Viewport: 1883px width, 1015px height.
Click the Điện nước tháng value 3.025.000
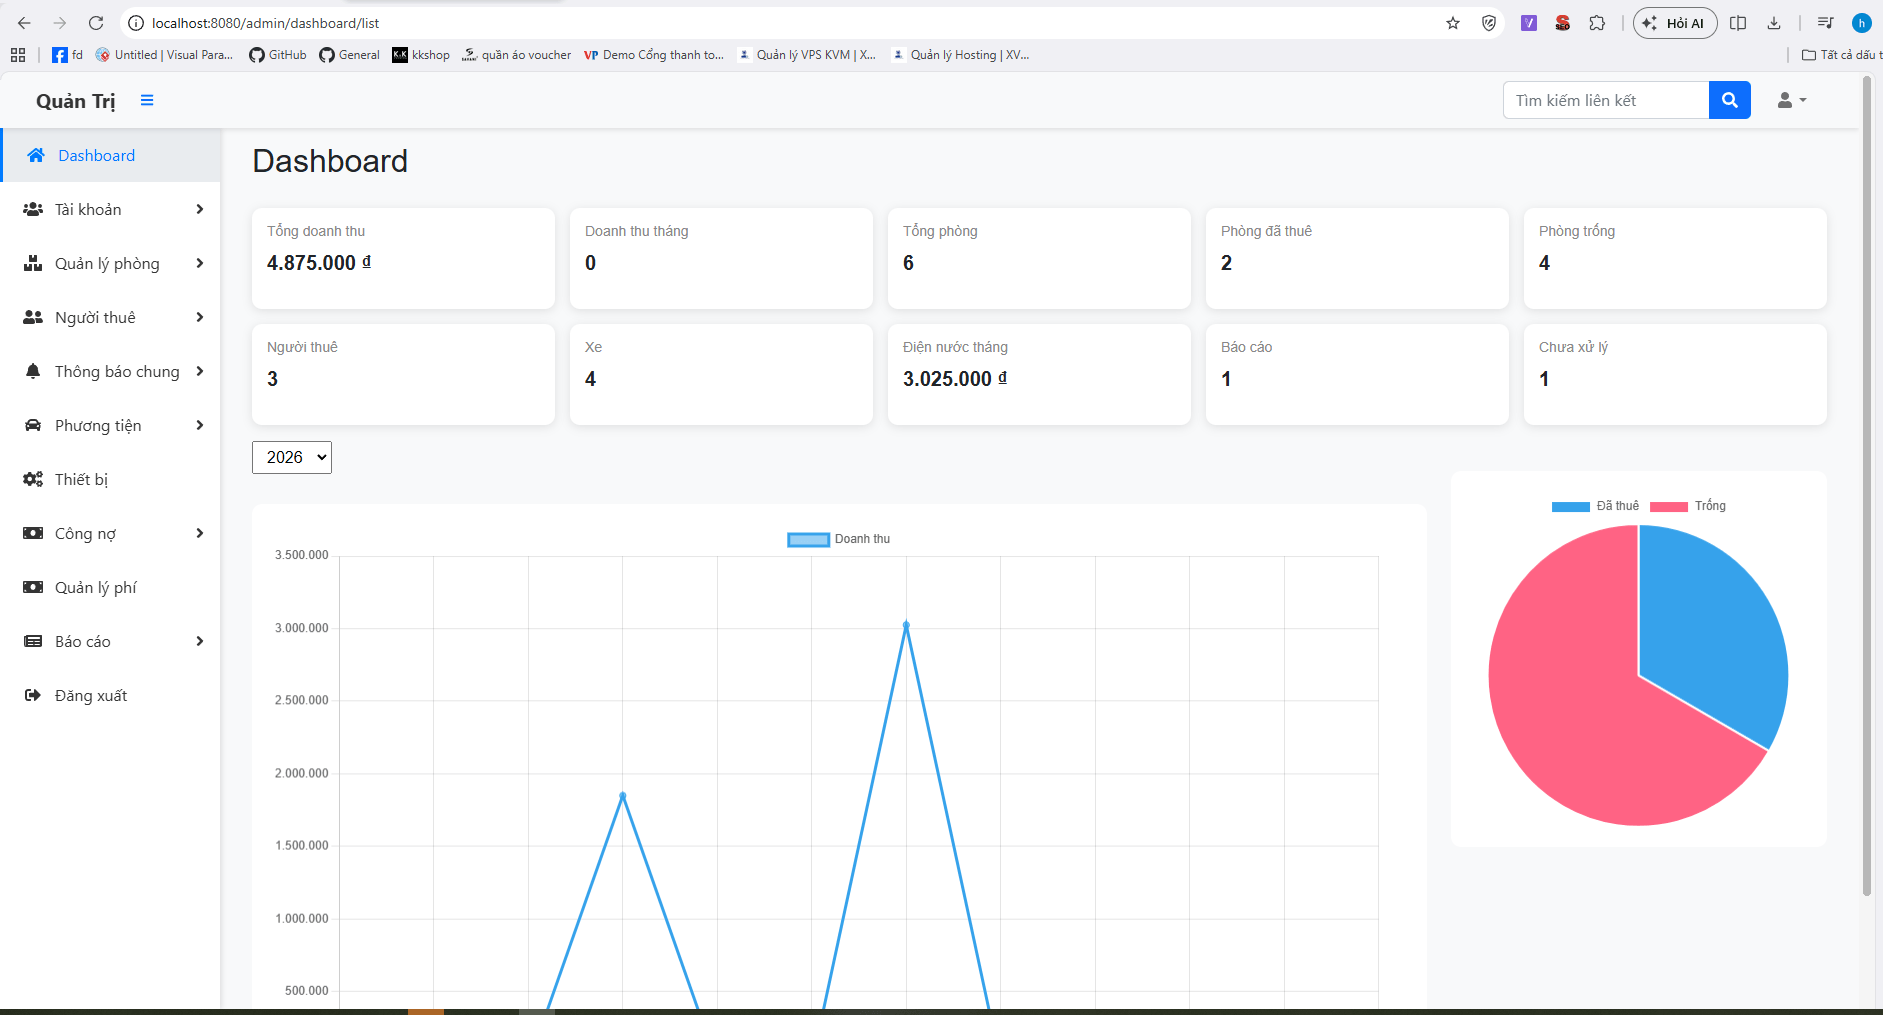(x=955, y=379)
